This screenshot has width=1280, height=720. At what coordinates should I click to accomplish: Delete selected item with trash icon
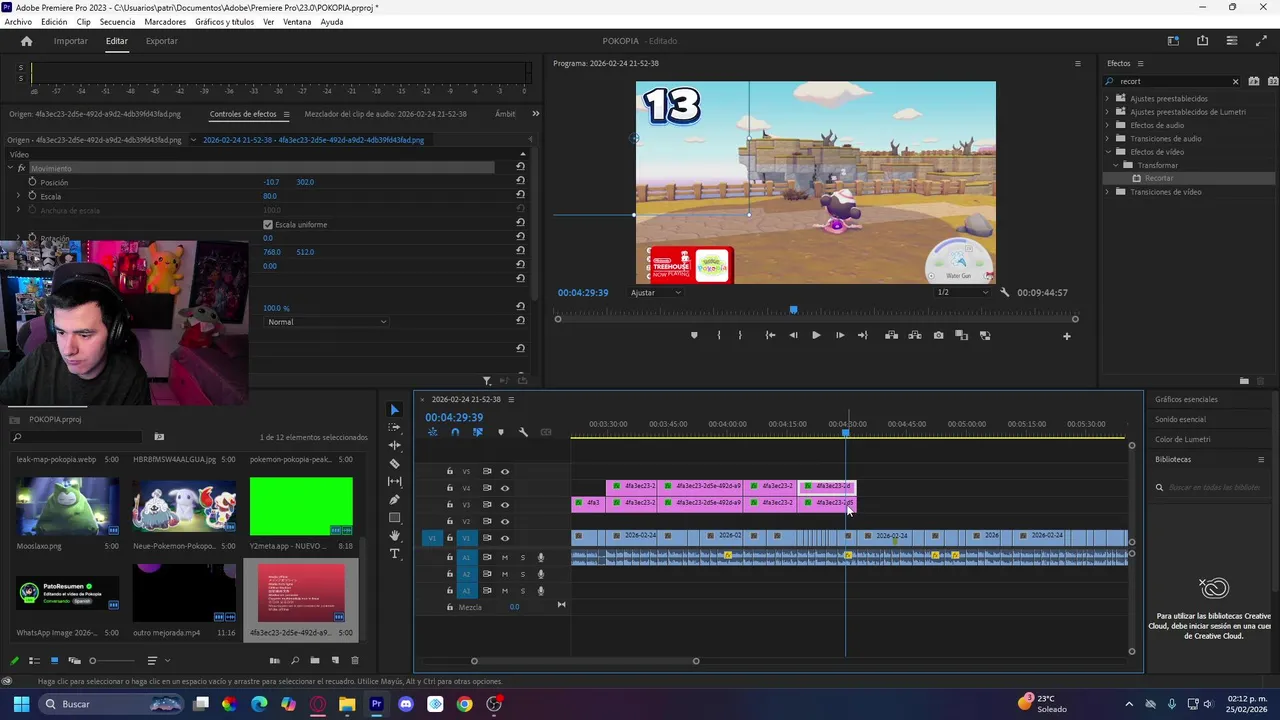[x=354, y=660]
